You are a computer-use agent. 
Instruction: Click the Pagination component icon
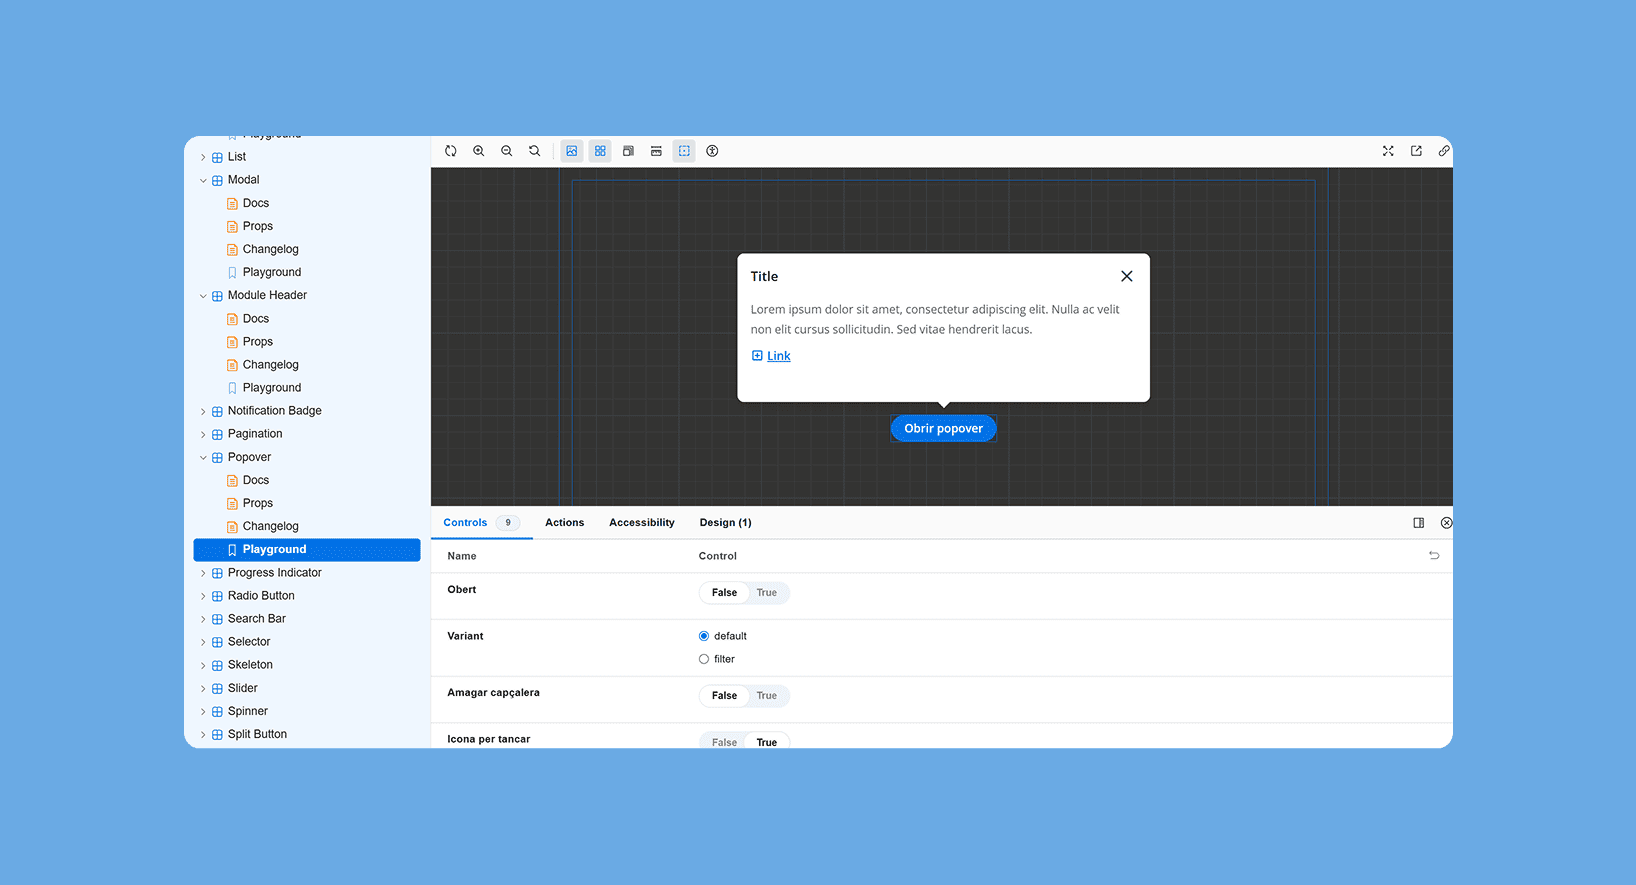[x=217, y=435]
